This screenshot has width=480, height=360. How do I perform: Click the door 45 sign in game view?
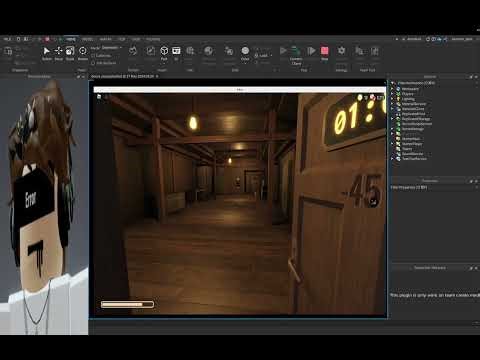(x=365, y=191)
